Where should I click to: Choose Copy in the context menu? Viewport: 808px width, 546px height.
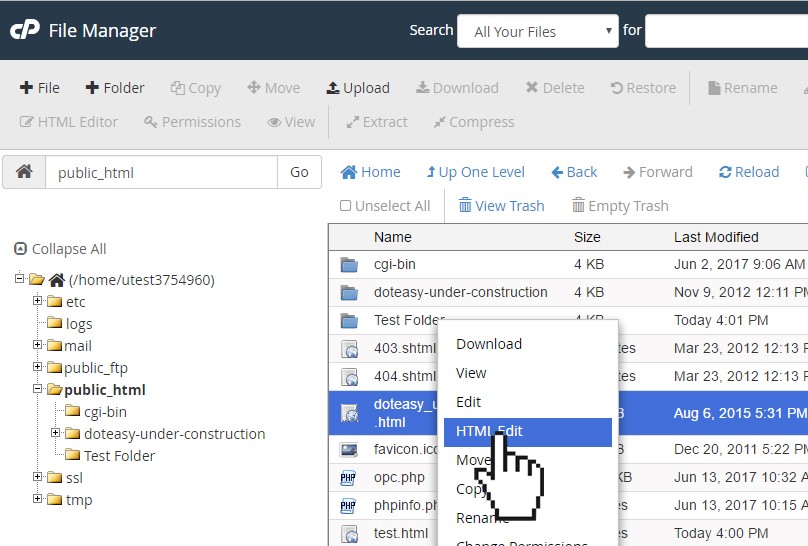click(x=528, y=489)
